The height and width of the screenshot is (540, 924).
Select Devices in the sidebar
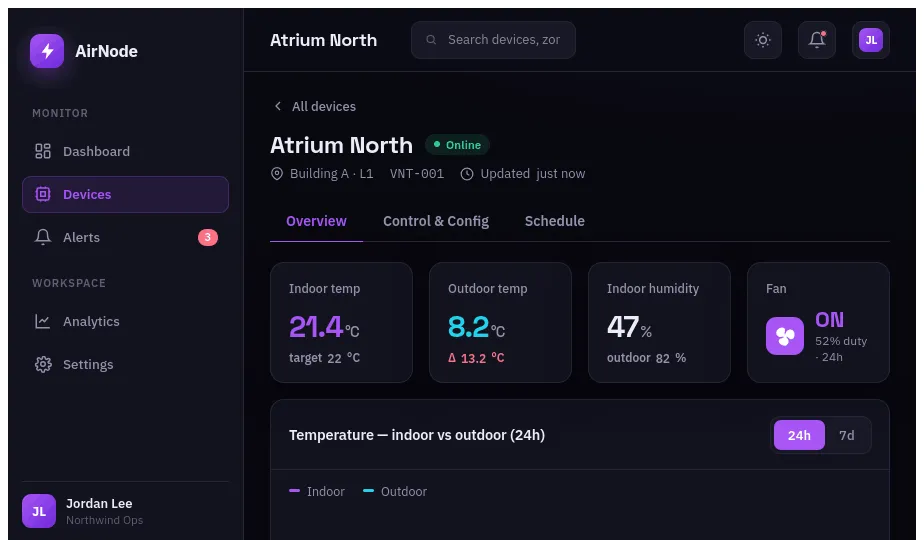click(126, 194)
